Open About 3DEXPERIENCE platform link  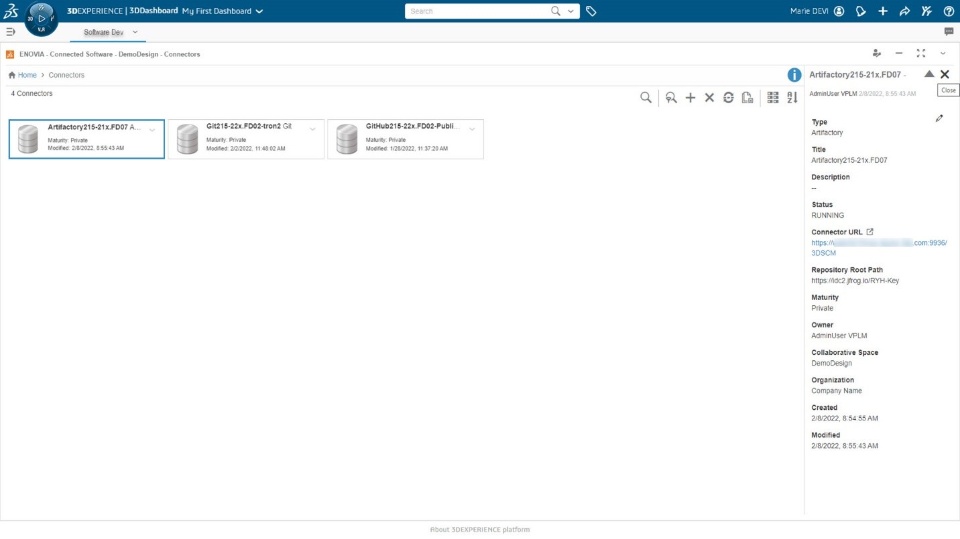tap(480, 529)
